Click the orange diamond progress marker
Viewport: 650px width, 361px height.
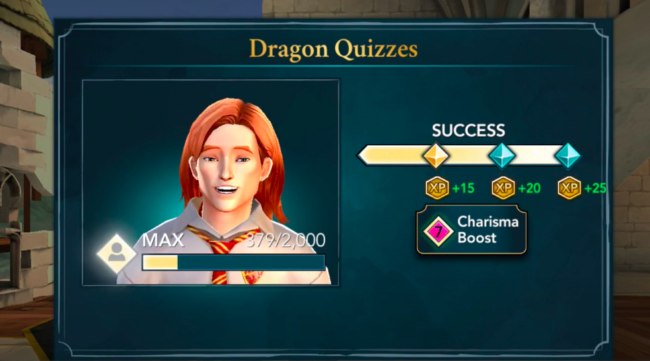point(435,156)
